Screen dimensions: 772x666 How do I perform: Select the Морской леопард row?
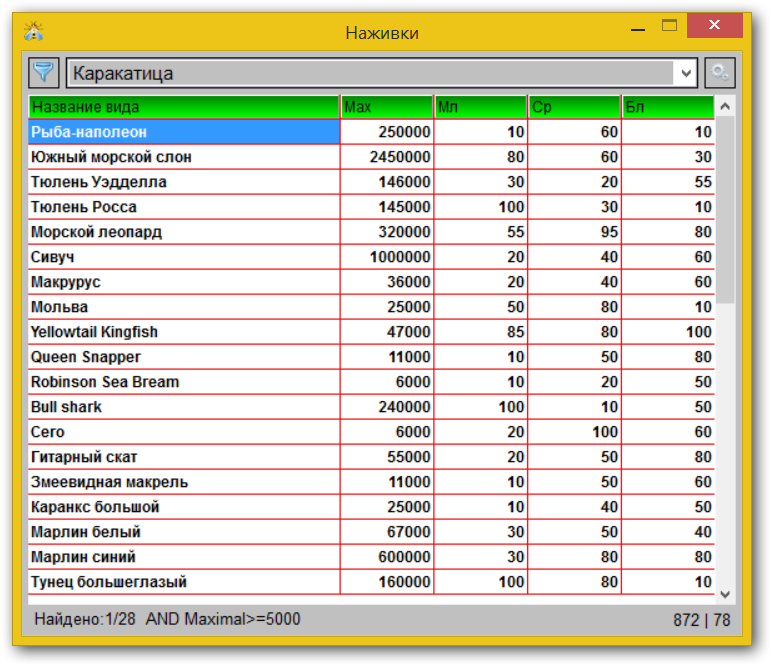(184, 232)
